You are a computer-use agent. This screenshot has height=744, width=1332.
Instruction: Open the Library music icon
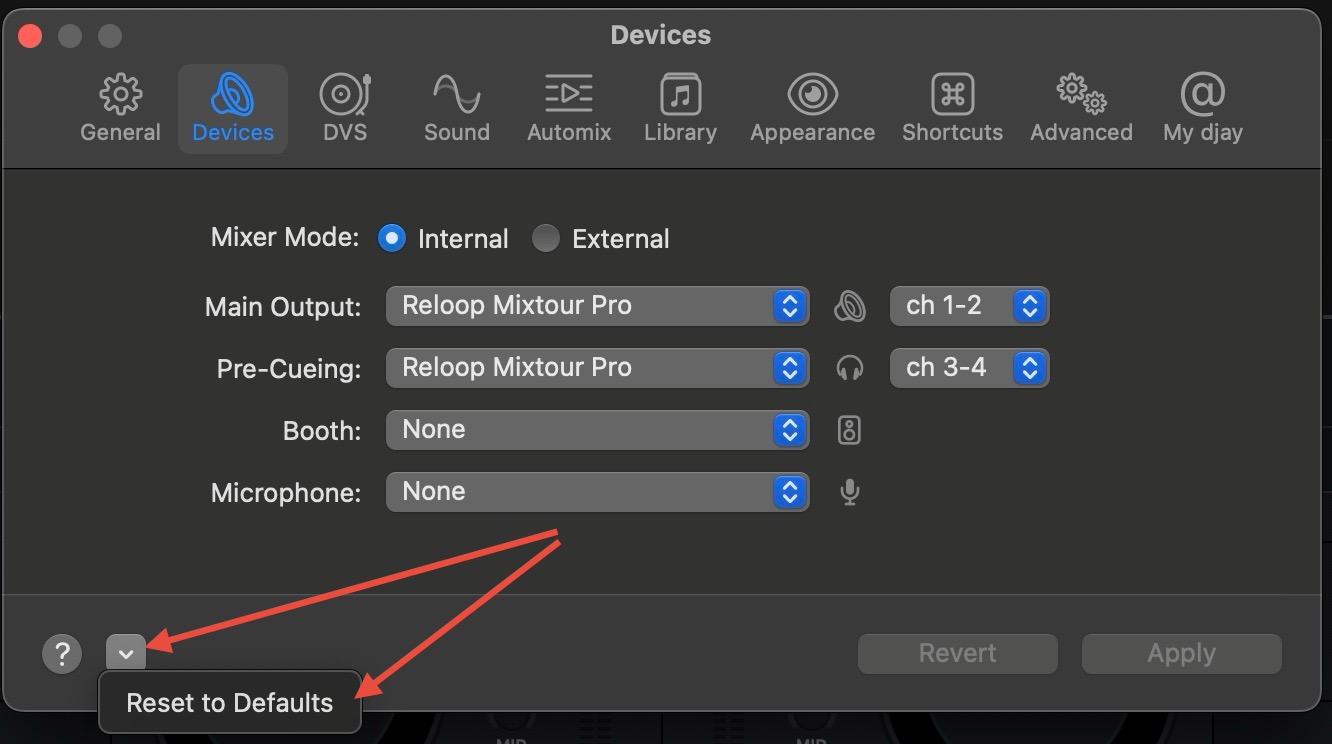[x=681, y=95]
